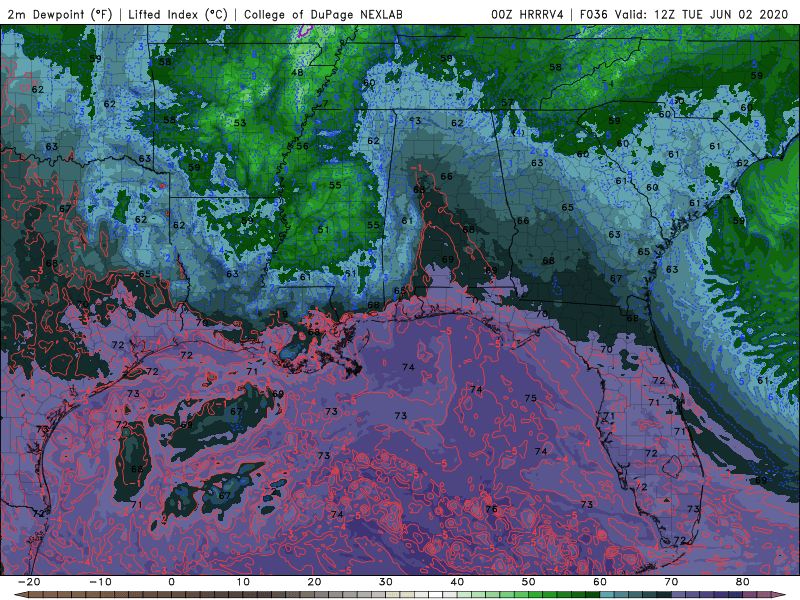Viewport: 800px width, 600px height.
Task: Click the 56 dewpoint value on the map
Action: (x=303, y=146)
